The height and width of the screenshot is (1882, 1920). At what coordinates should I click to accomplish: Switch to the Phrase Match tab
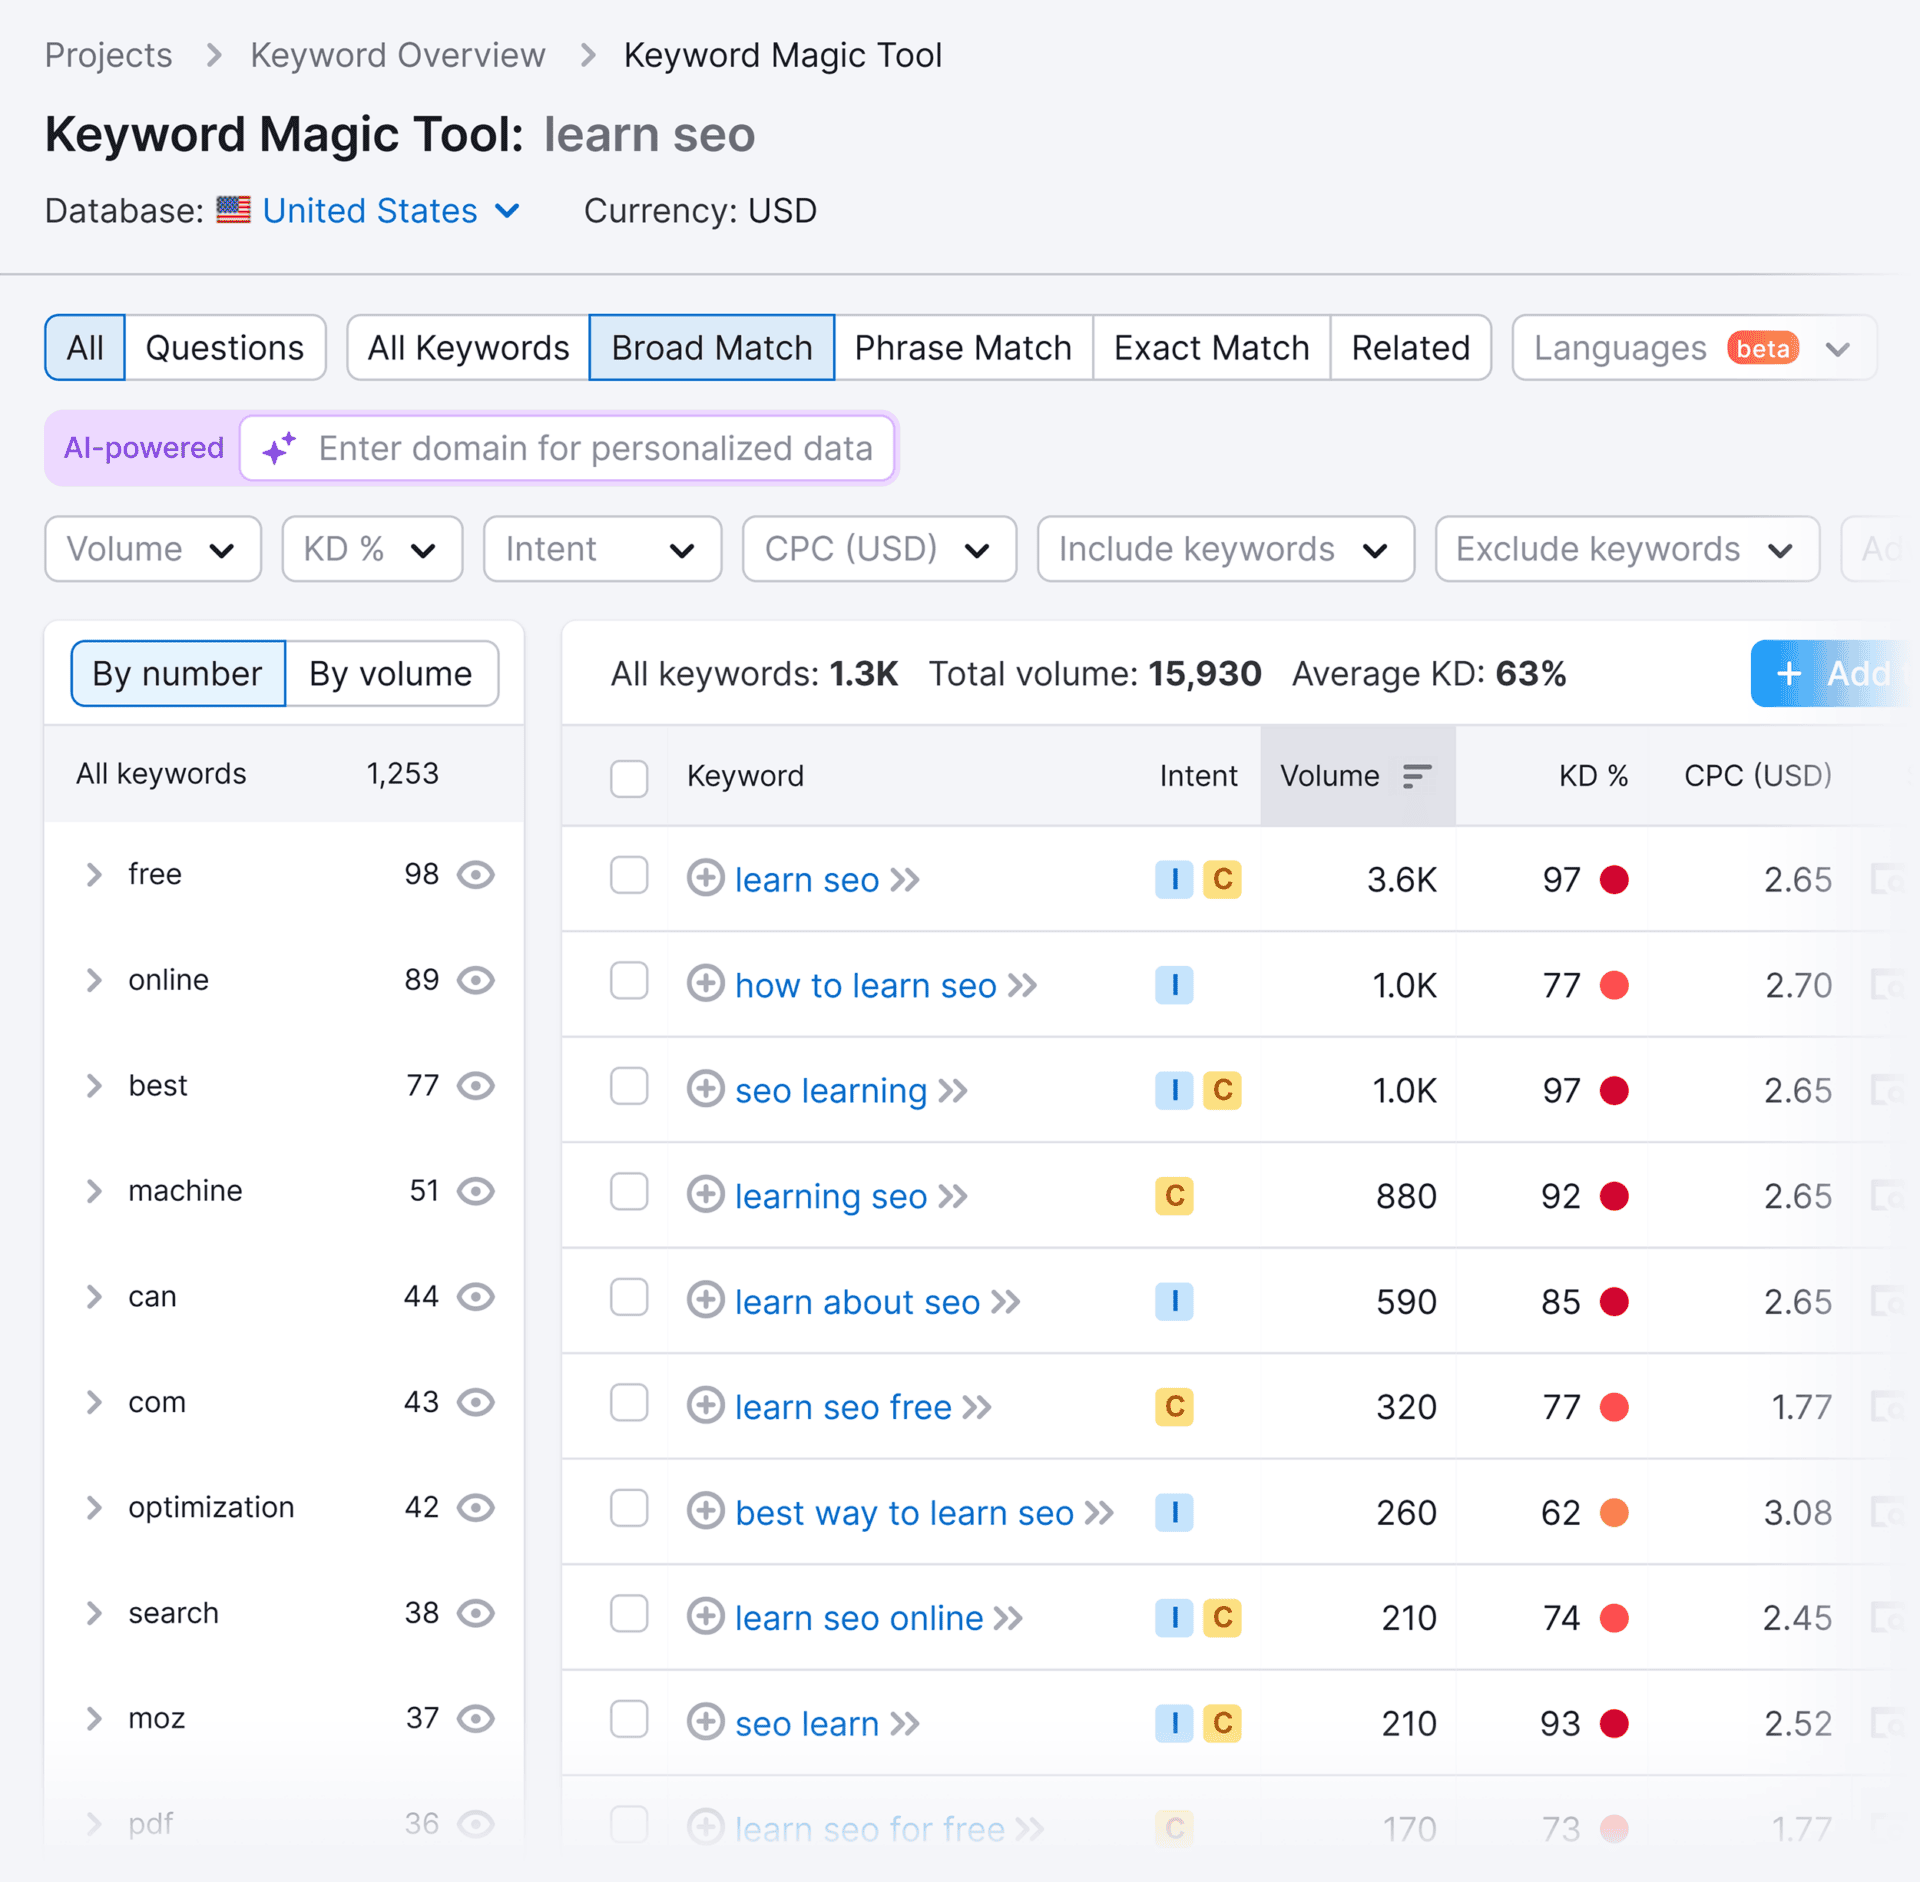(x=962, y=347)
